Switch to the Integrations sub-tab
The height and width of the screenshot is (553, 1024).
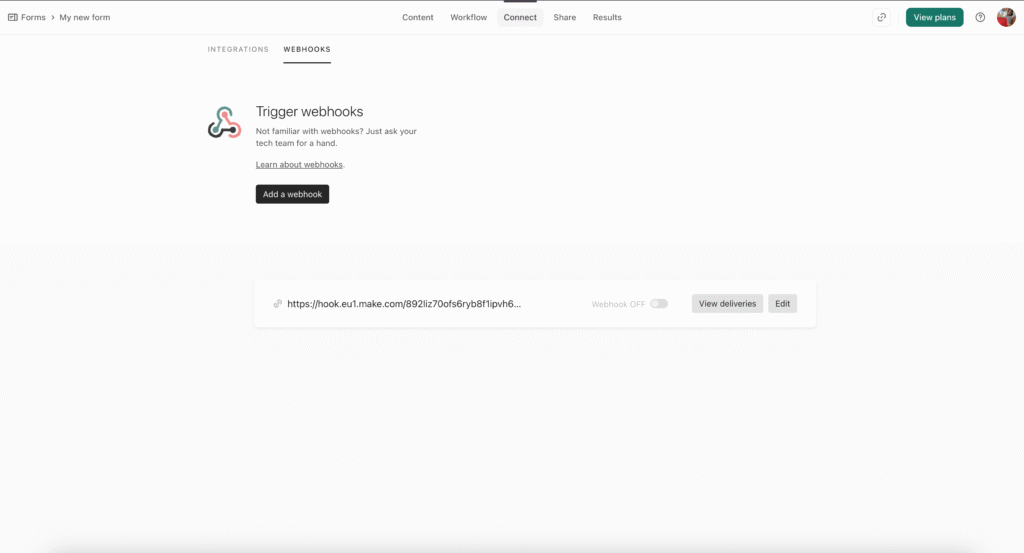pos(238,49)
